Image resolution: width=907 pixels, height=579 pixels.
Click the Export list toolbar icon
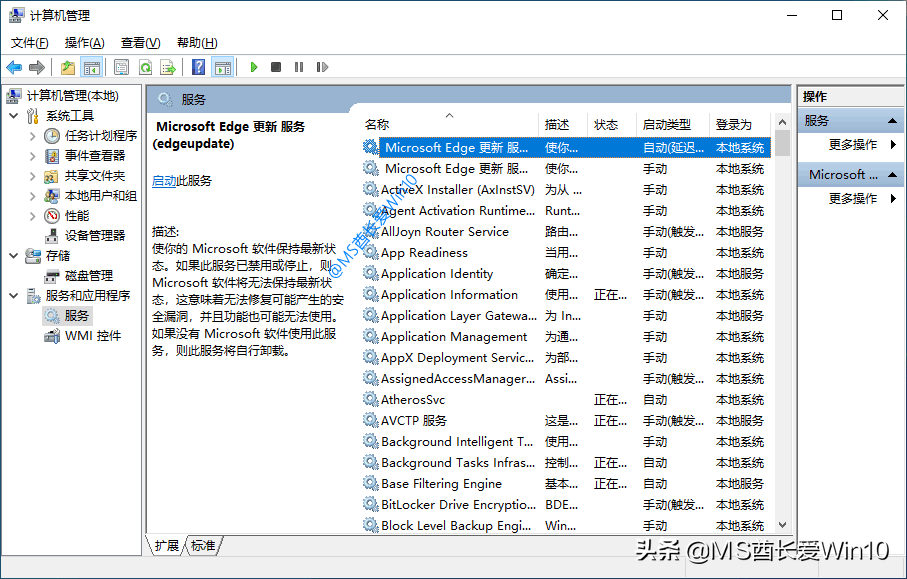[168, 68]
